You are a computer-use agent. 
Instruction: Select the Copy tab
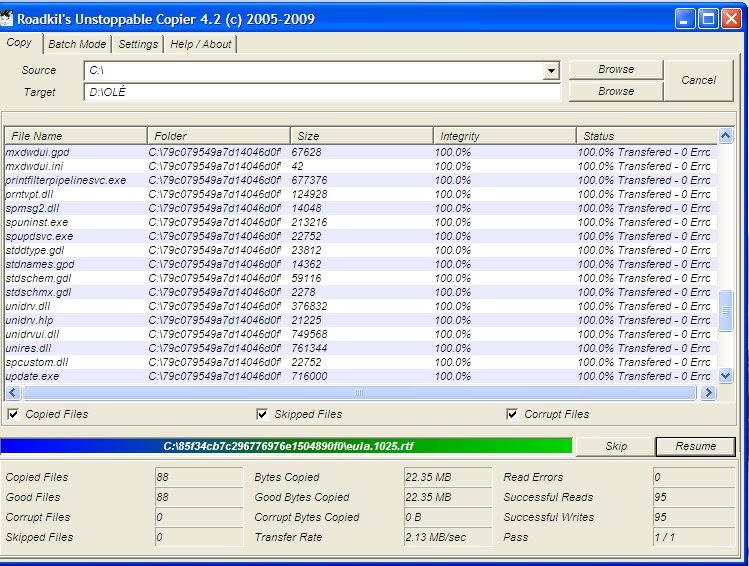(x=19, y=43)
